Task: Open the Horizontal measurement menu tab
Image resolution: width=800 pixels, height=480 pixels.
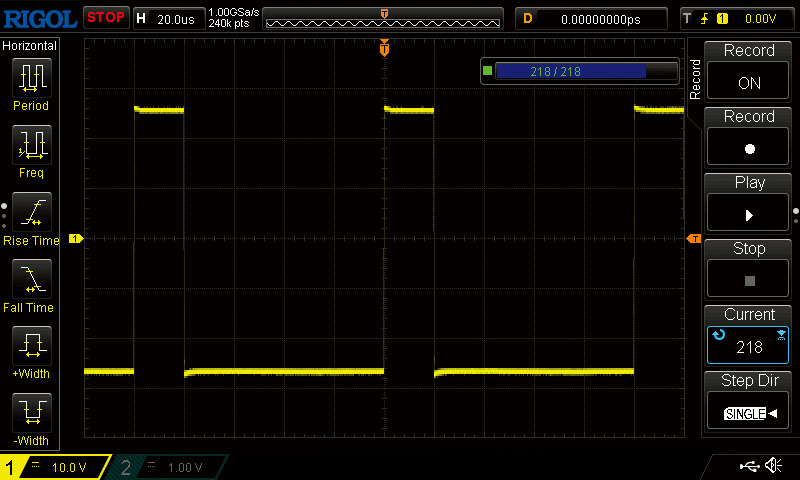Action: click(x=30, y=46)
